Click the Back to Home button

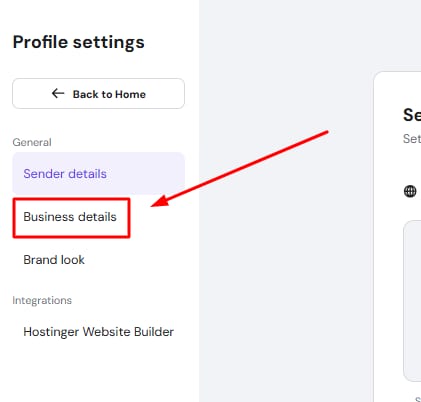98,94
